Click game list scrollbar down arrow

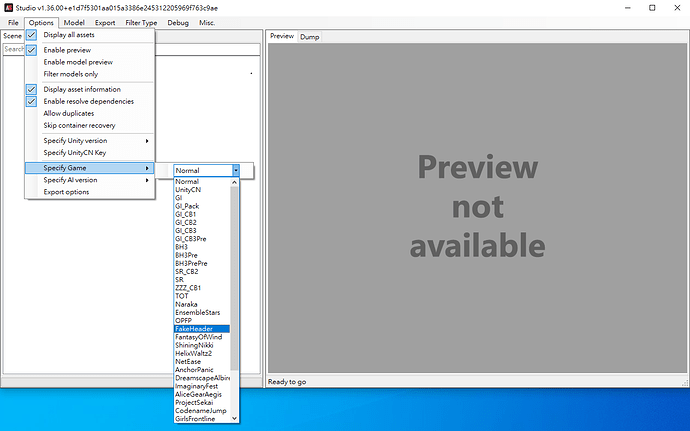click(x=235, y=418)
